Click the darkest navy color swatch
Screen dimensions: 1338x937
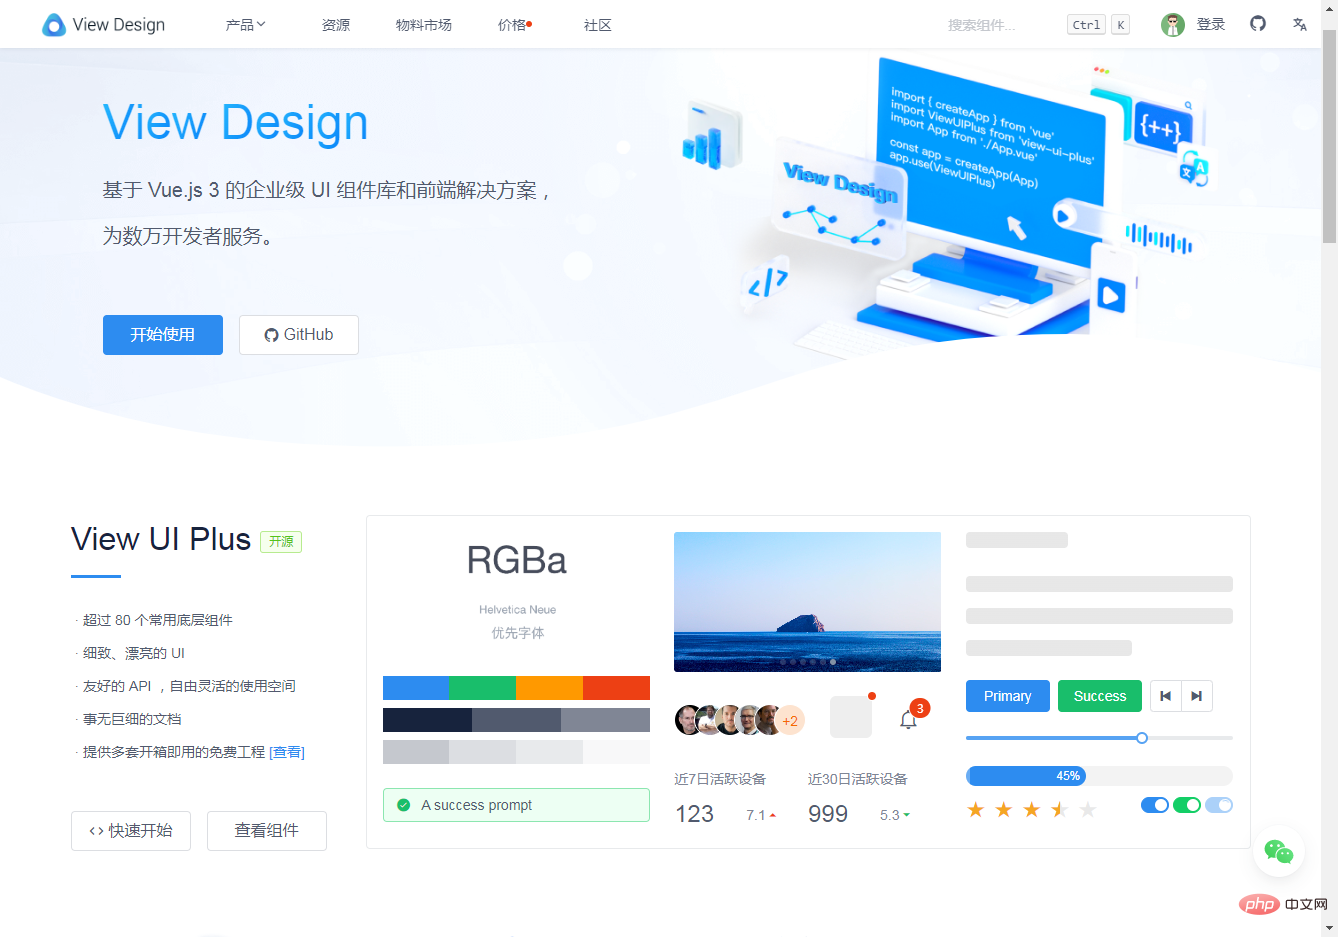click(x=428, y=720)
